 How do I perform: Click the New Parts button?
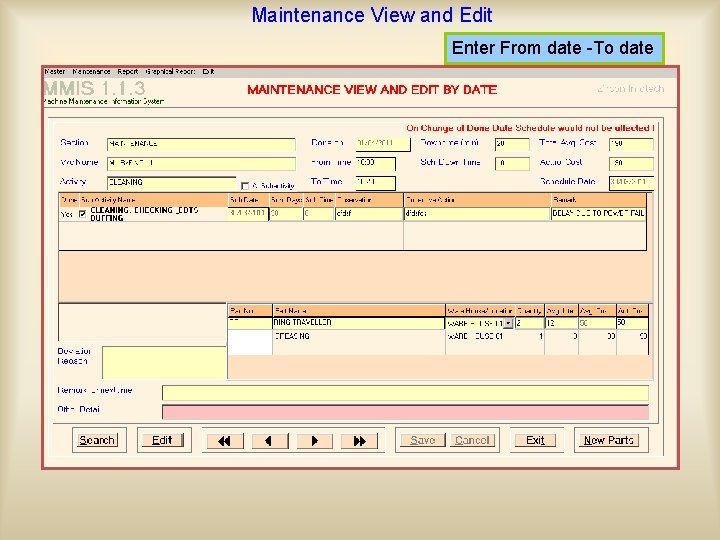coord(608,440)
